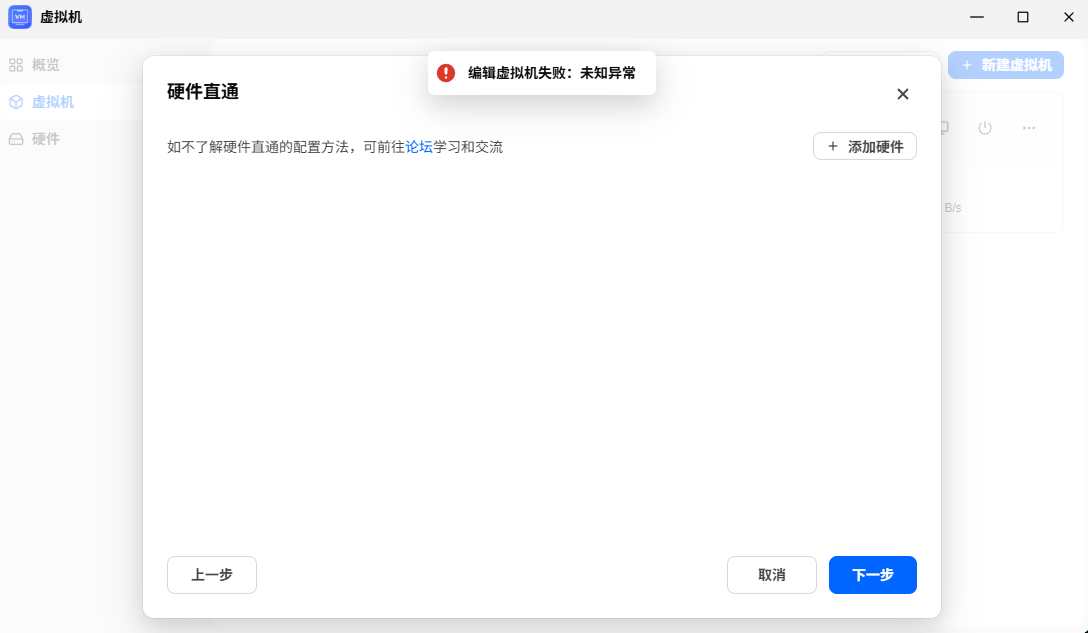Click the blue VM app logo in title bar
Image resolution: width=1088 pixels, height=633 pixels.
[x=19, y=17]
